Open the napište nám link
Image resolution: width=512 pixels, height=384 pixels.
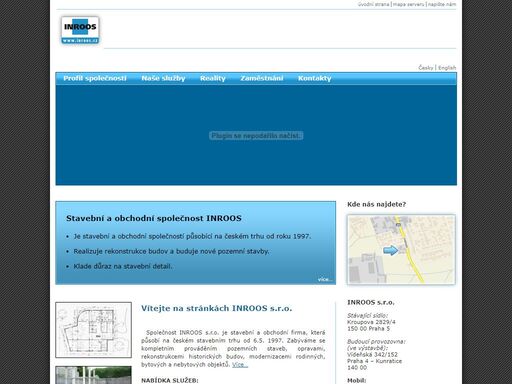[442, 4]
